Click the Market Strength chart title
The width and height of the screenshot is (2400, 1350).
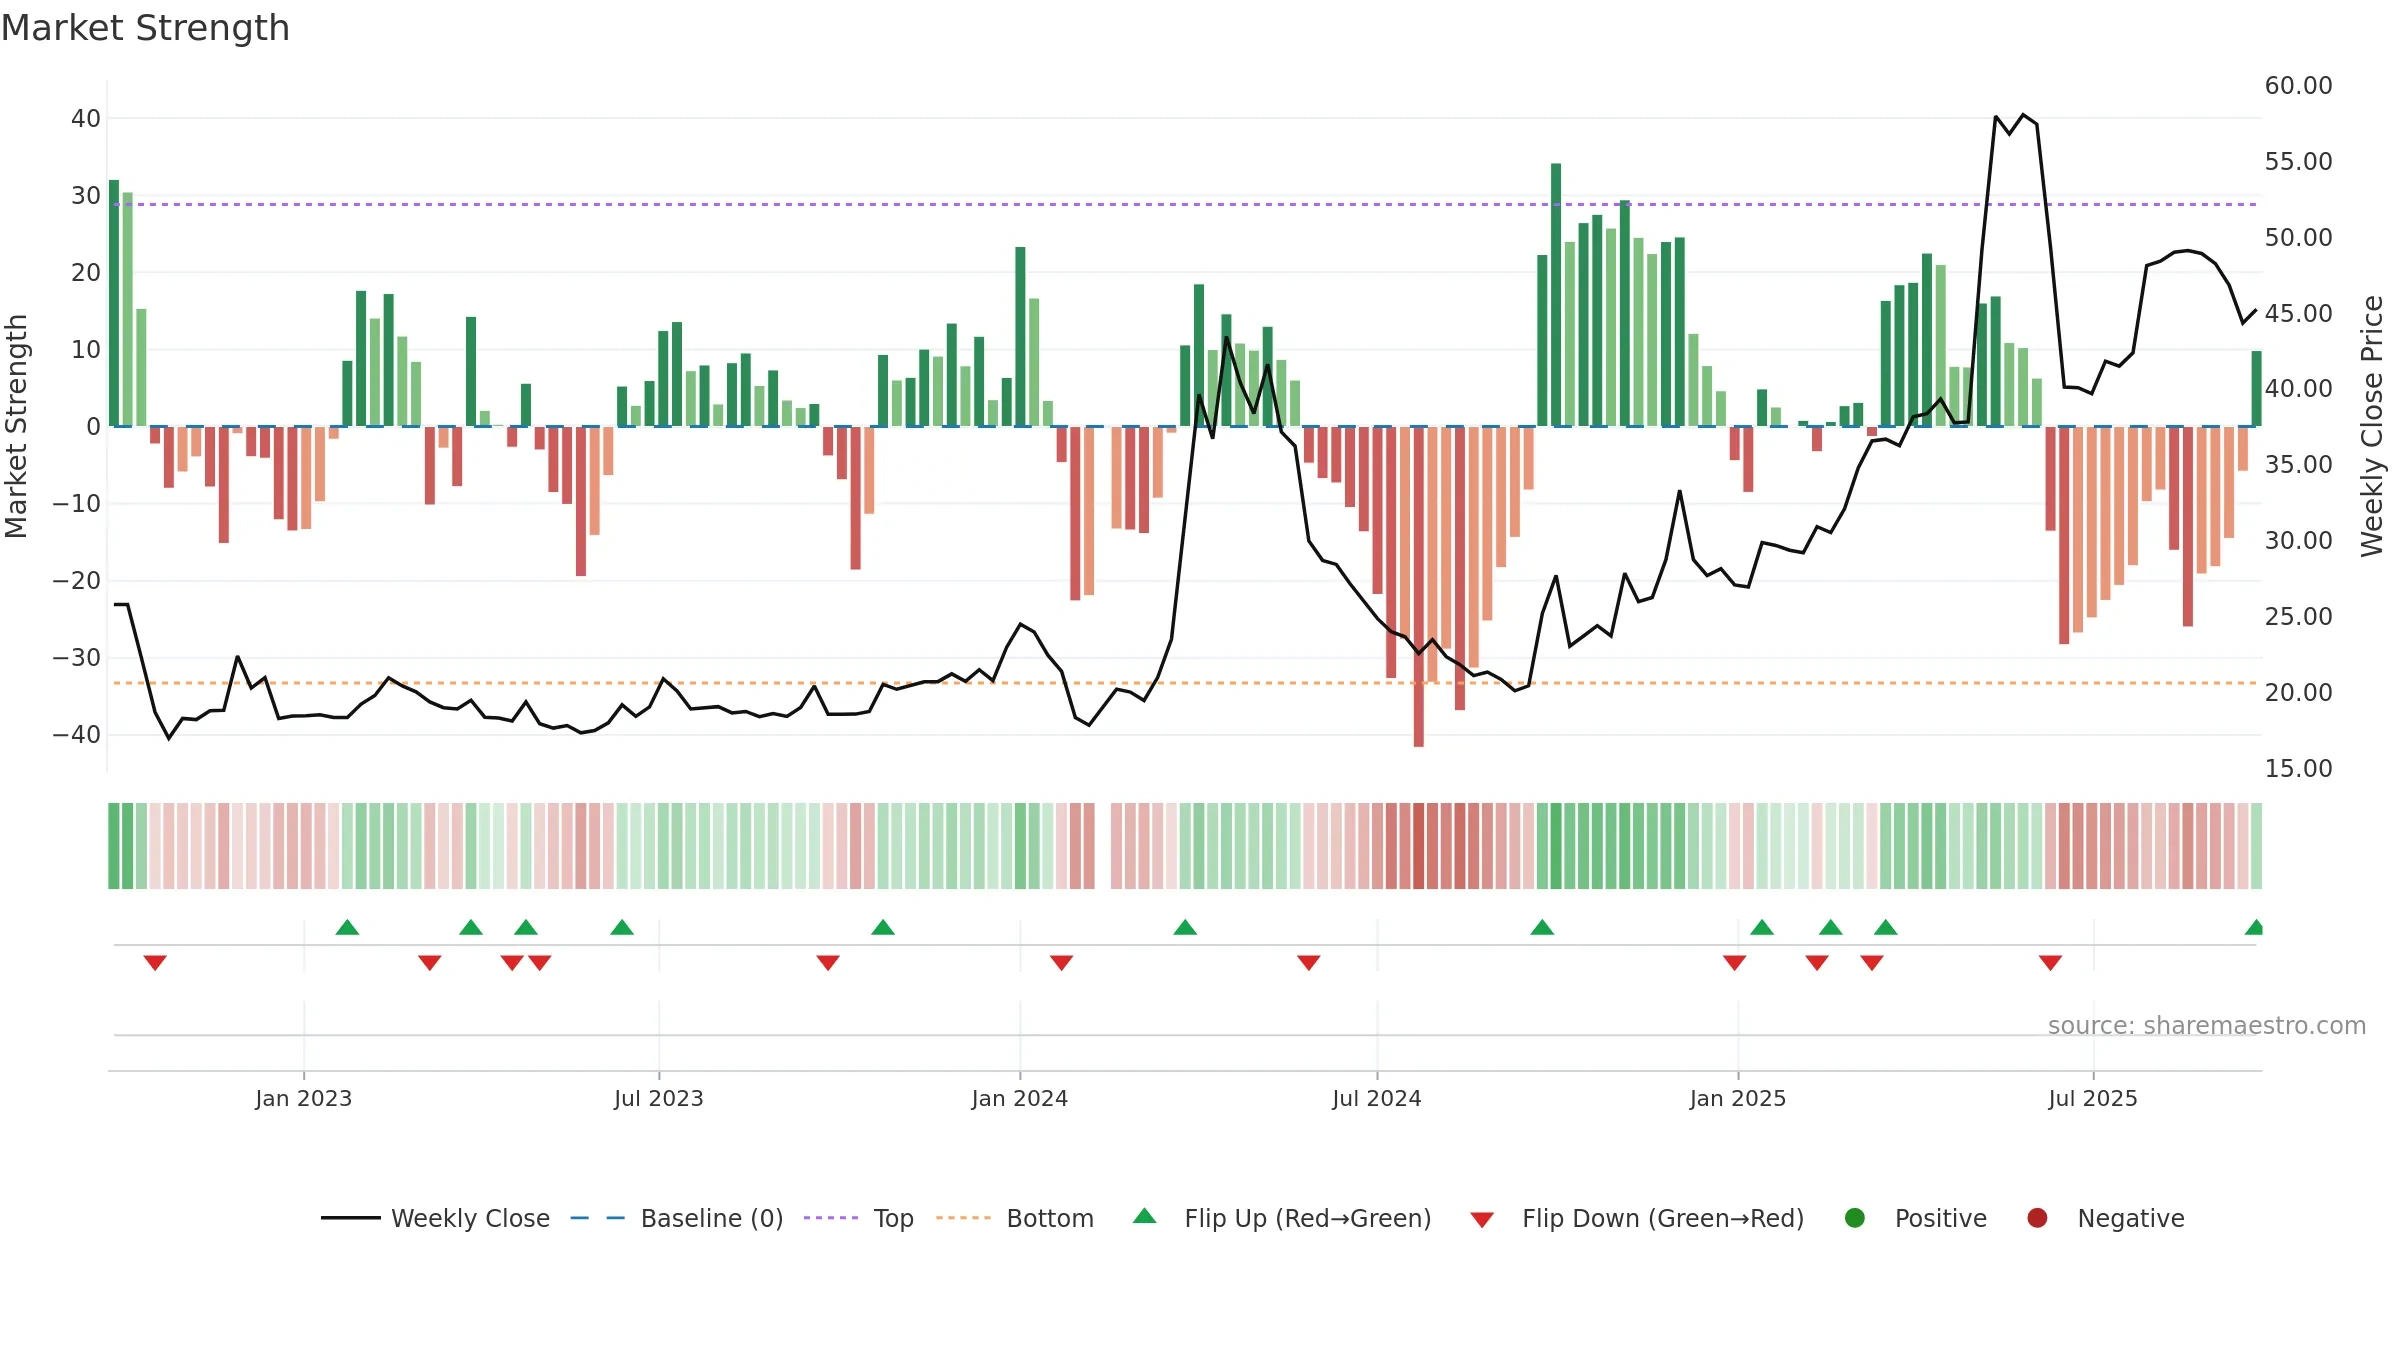(145, 28)
